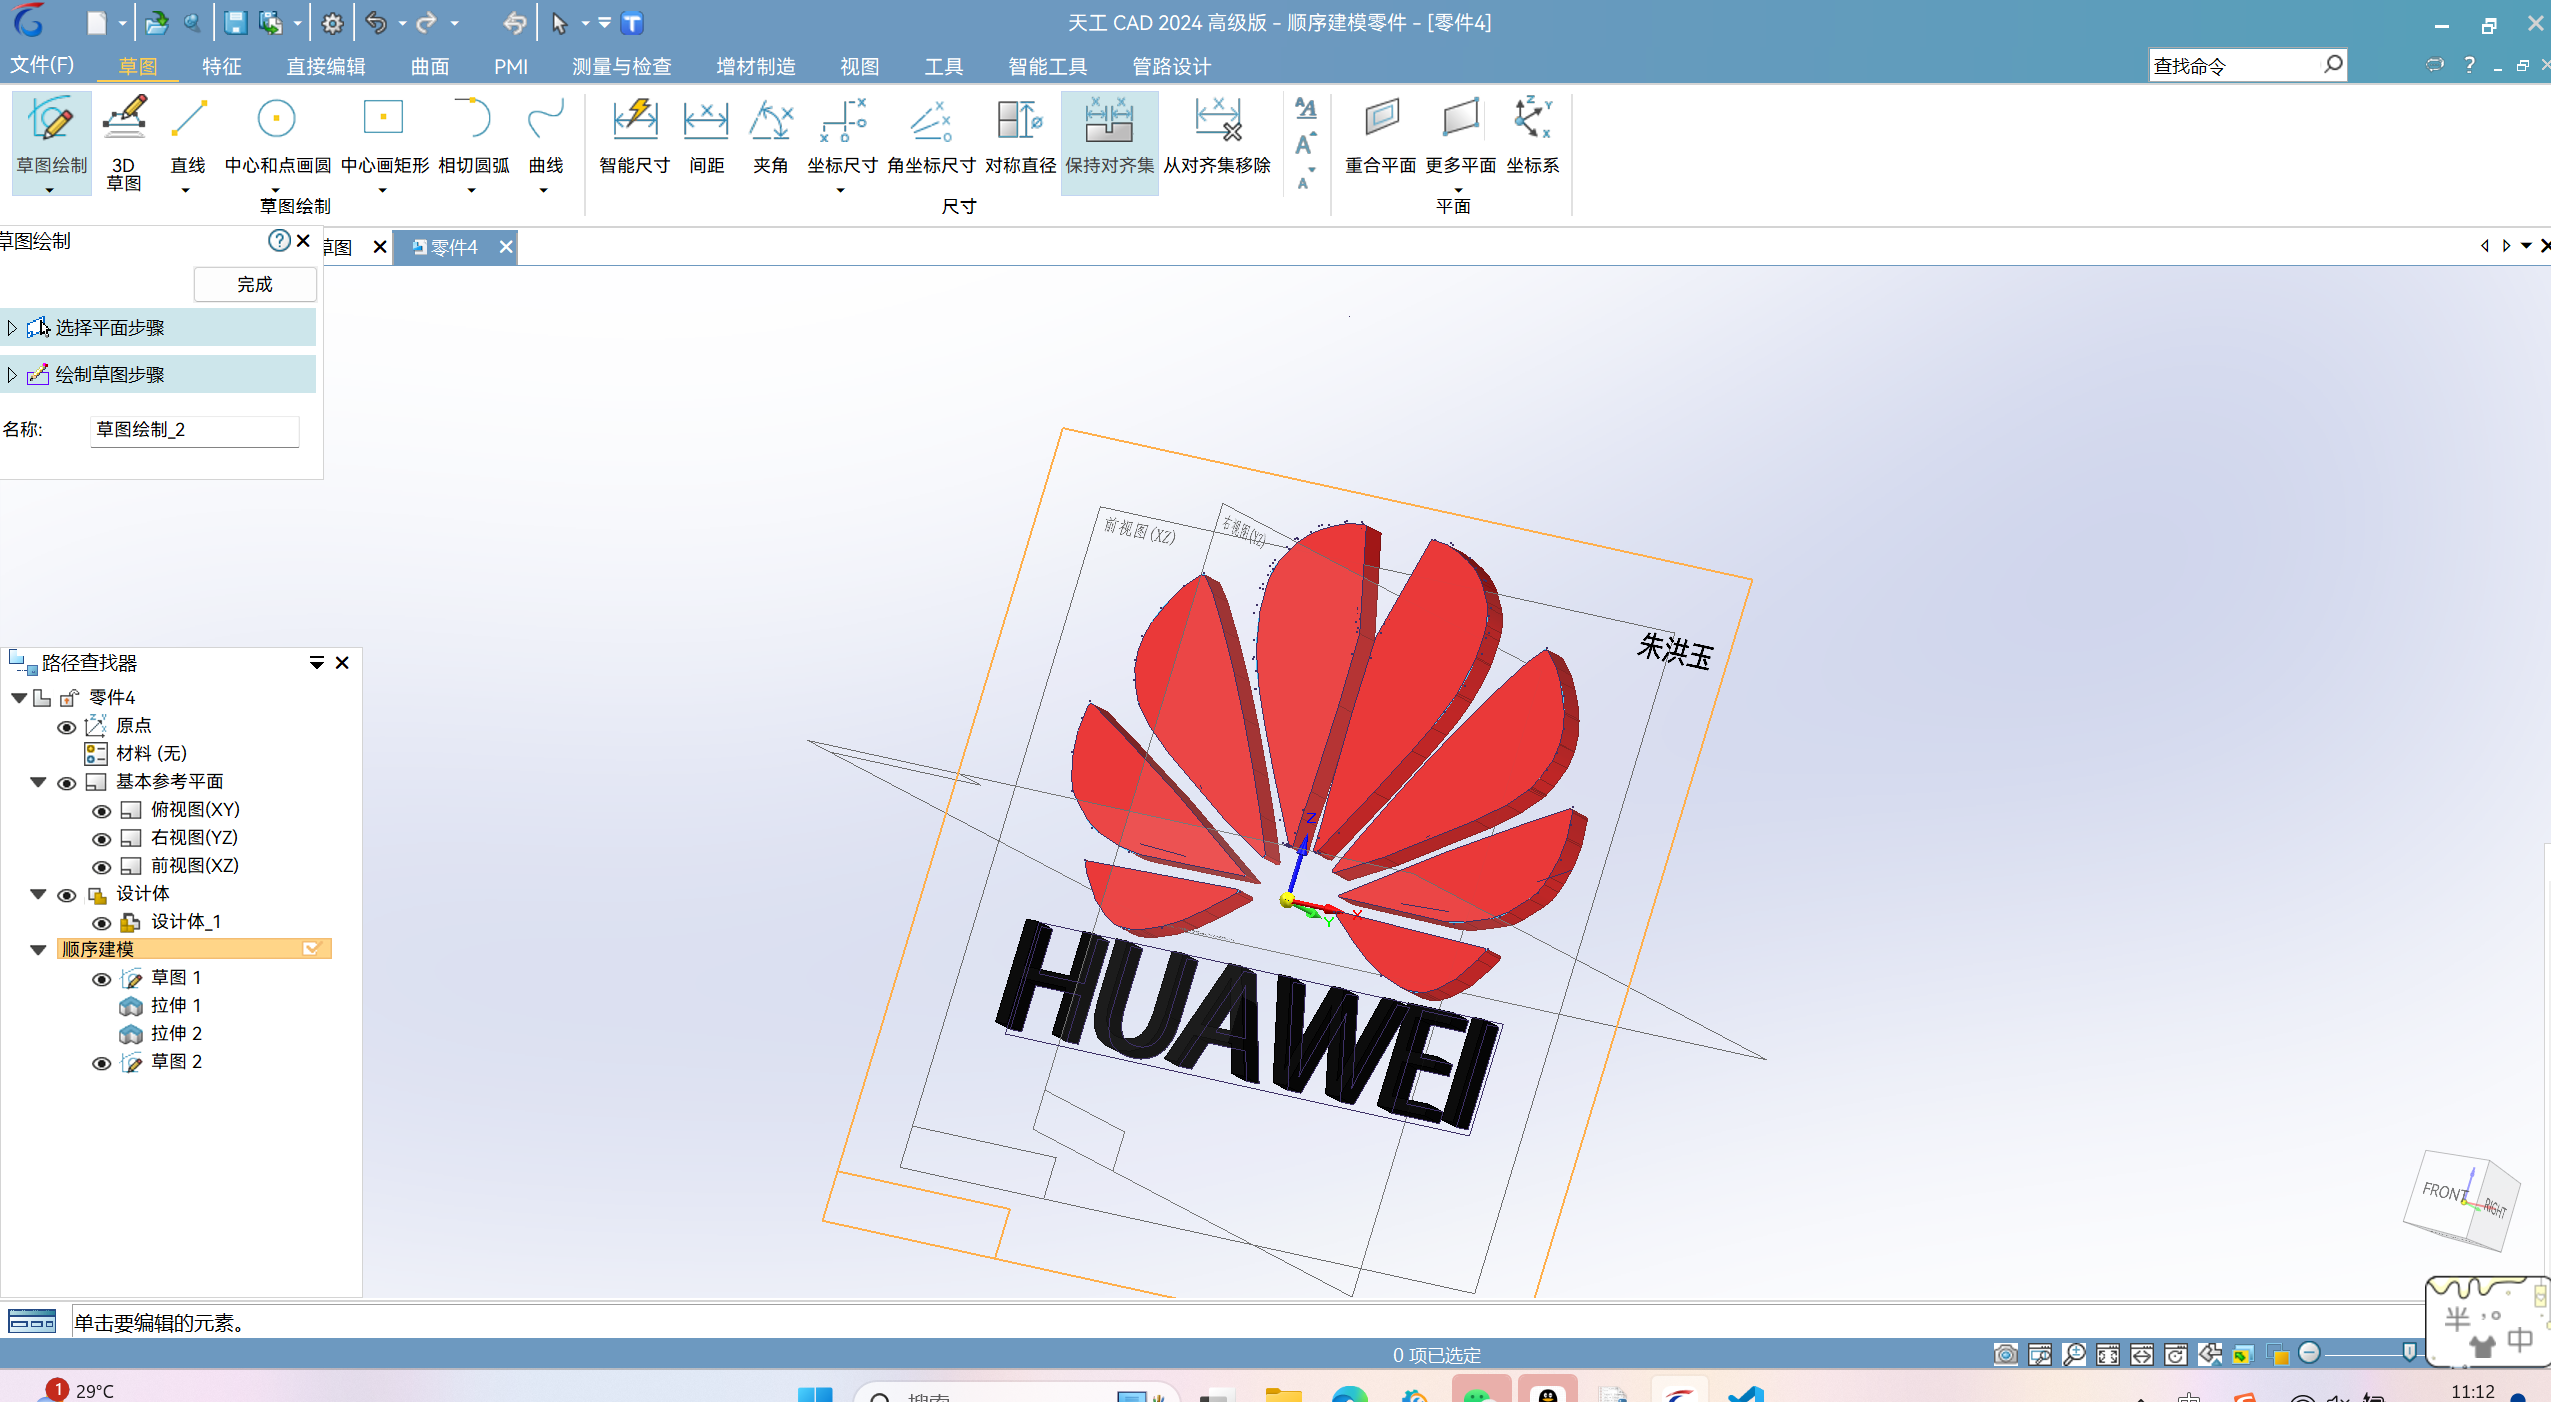2551x1402 pixels.
Task: Switch to the 曲面 ribbon tab
Action: pos(430,66)
